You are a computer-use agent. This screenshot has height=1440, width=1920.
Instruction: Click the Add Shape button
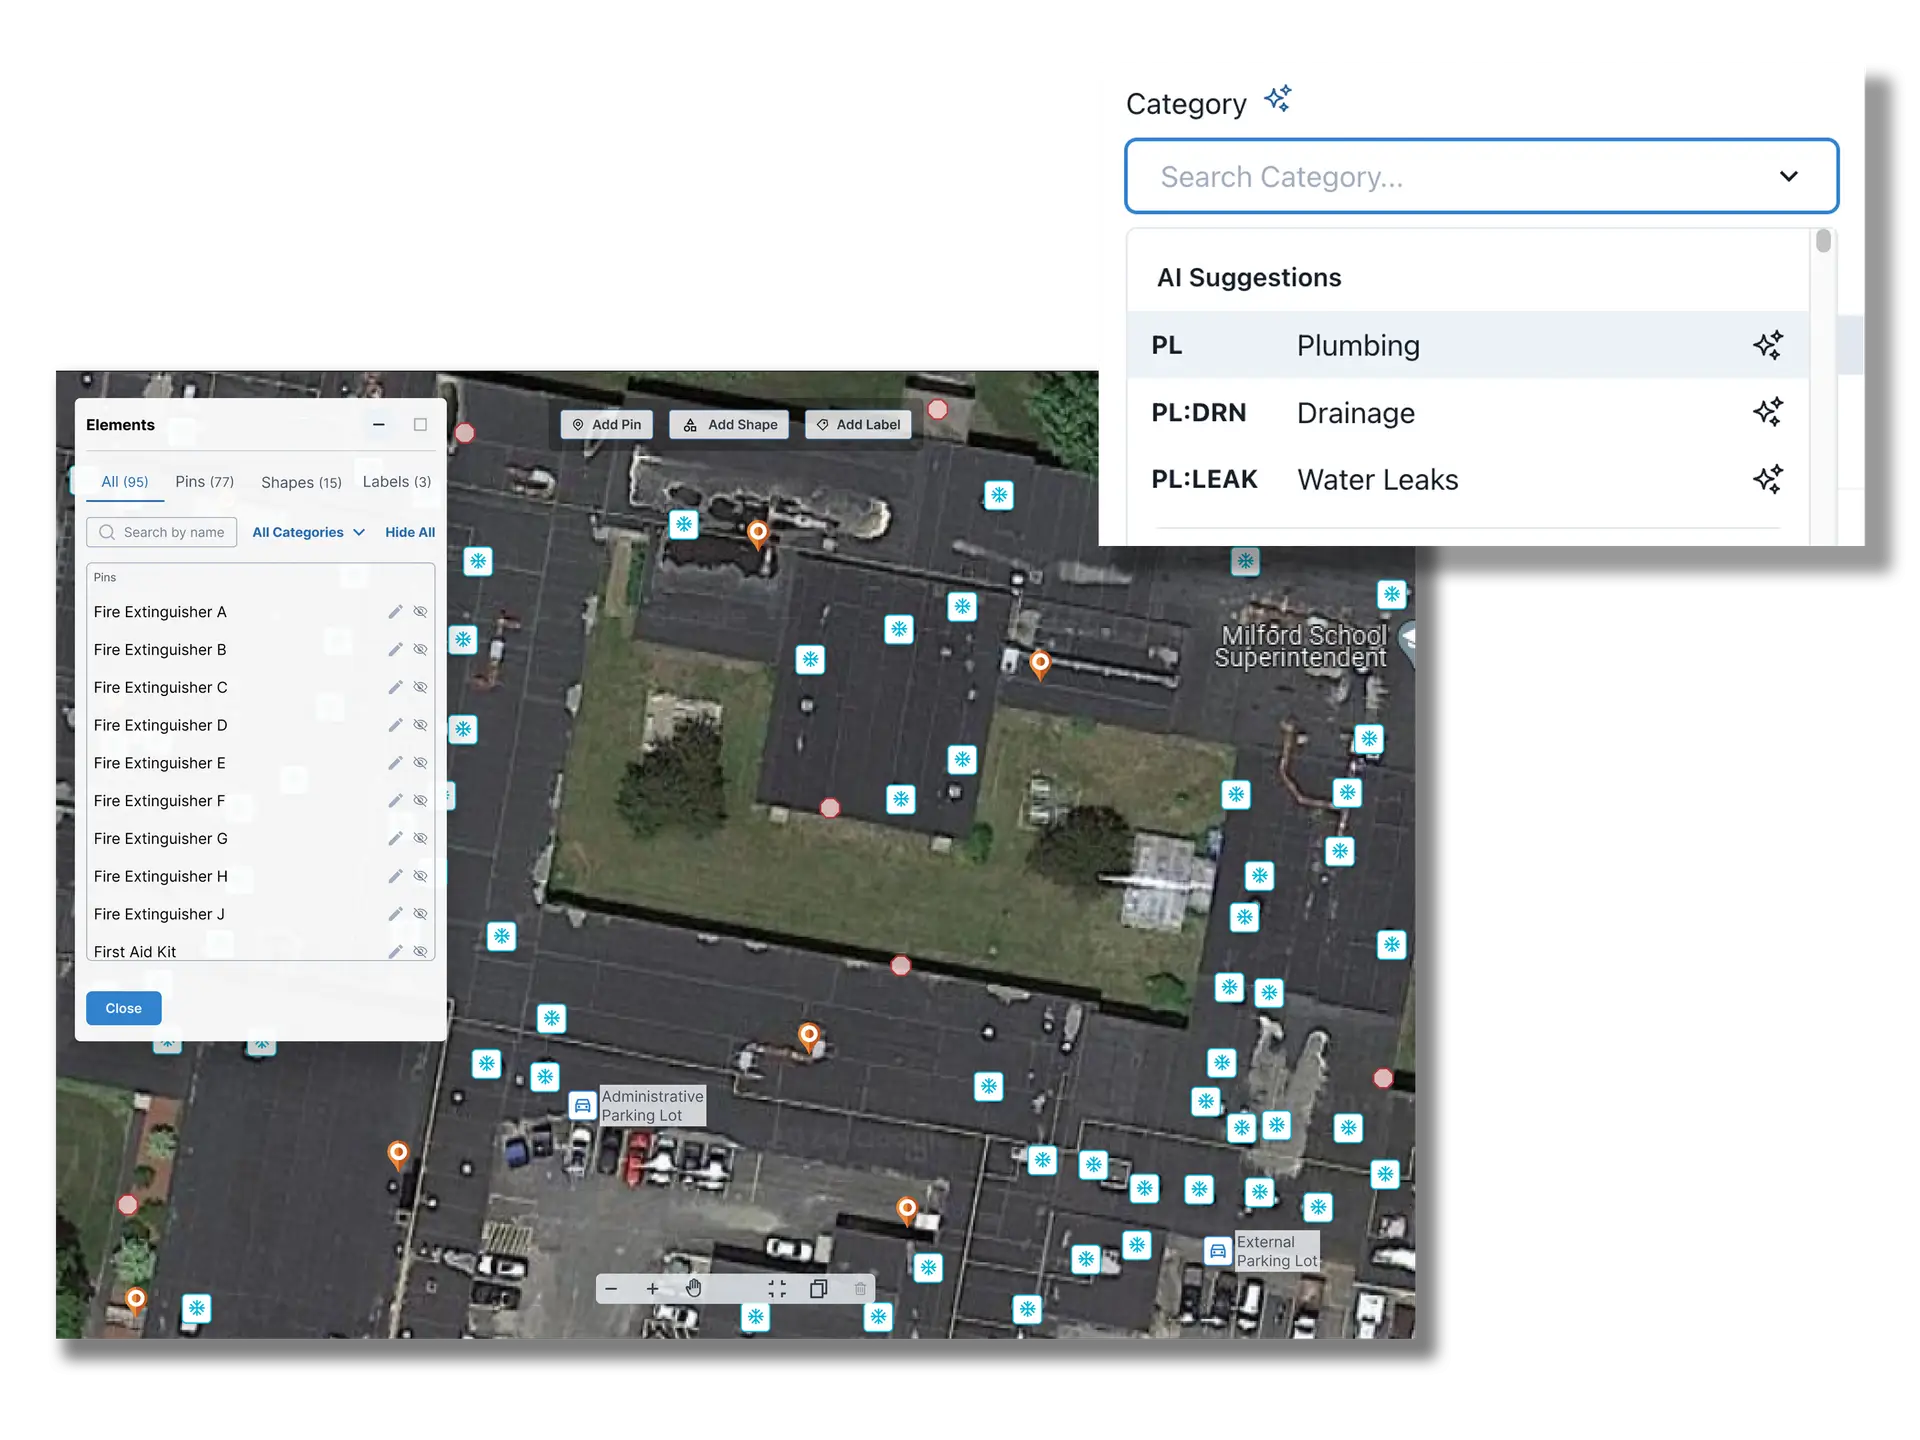(730, 425)
